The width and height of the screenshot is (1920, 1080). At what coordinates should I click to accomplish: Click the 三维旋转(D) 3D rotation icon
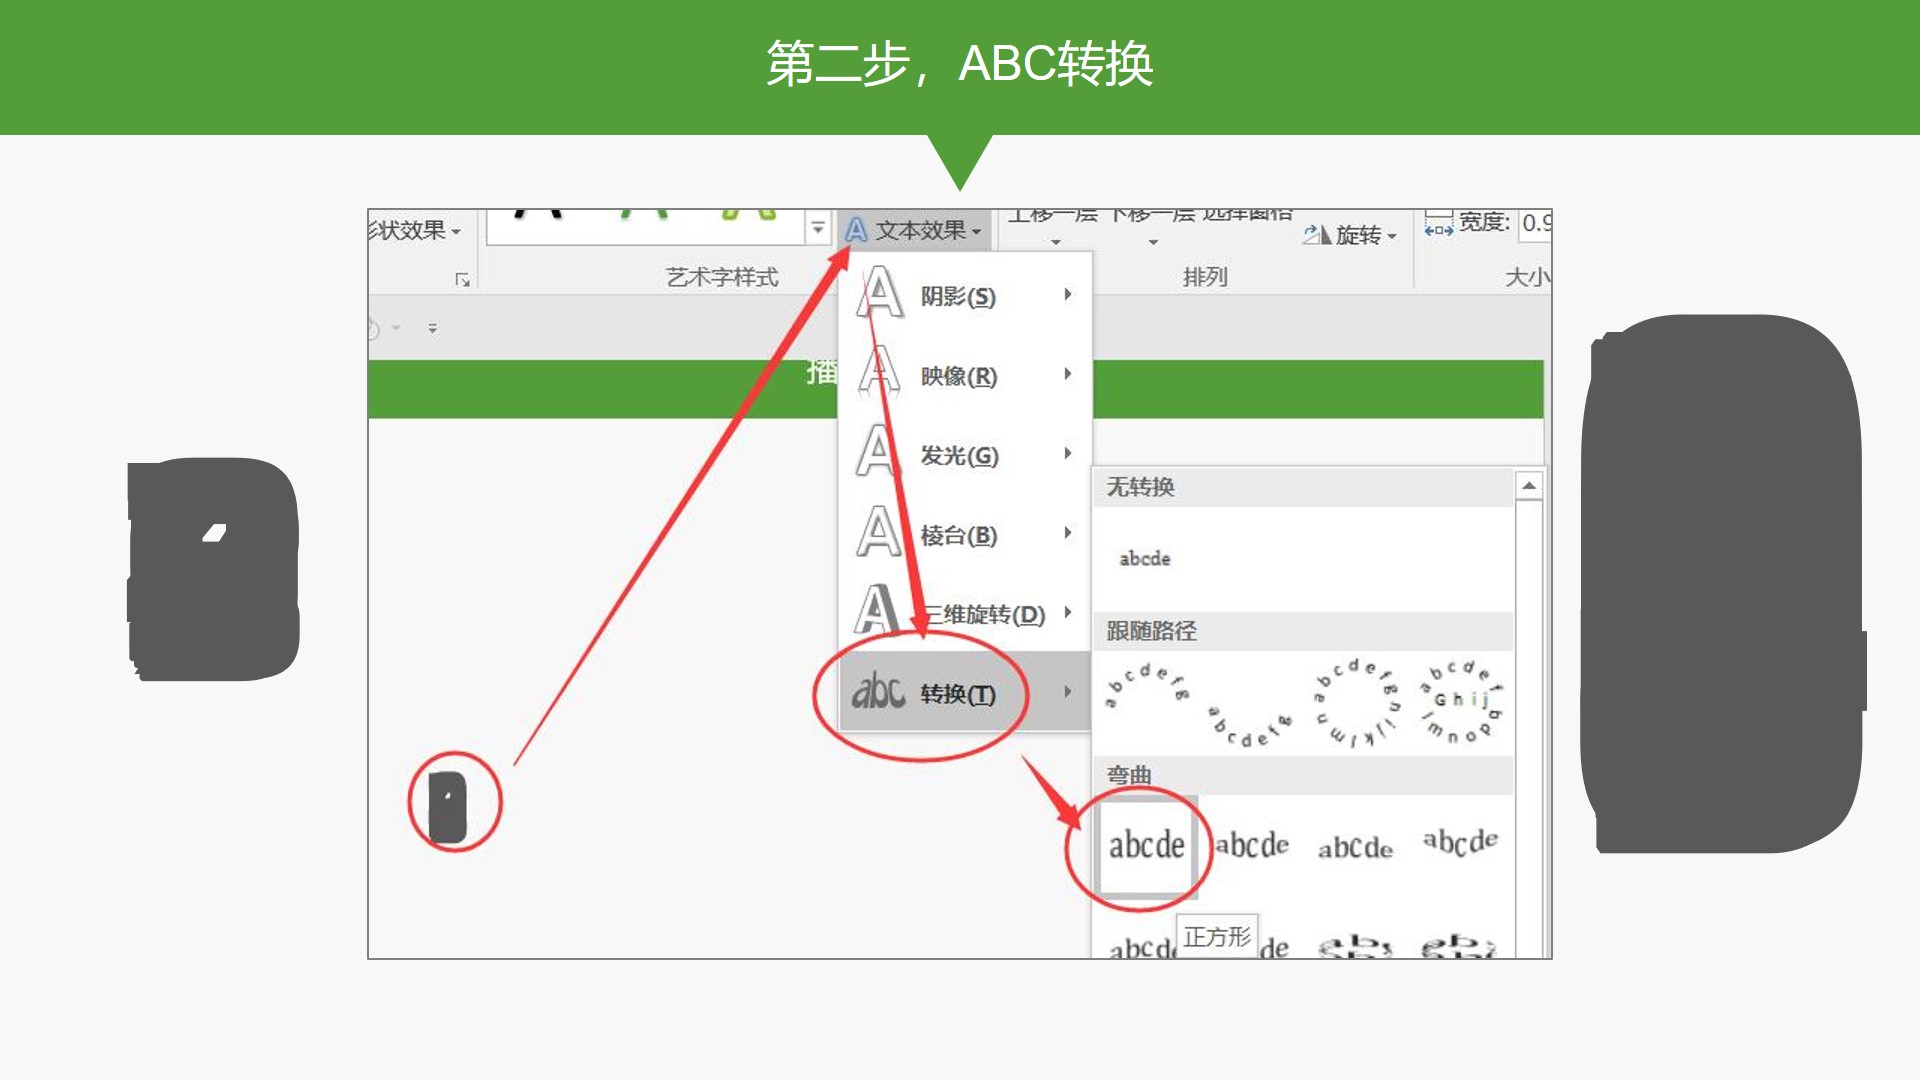(x=876, y=610)
